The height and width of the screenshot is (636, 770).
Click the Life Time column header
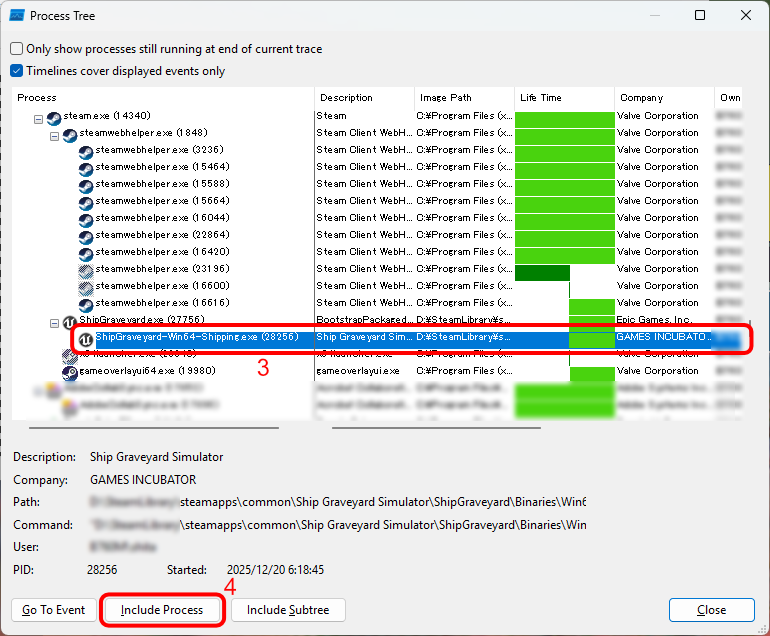tap(563, 98)
